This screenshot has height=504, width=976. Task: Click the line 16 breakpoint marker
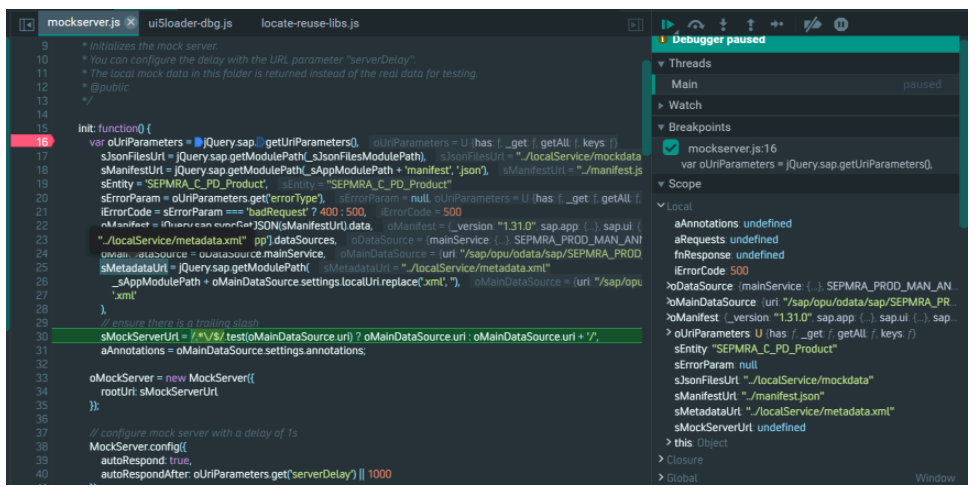click(x=33, y=142)
